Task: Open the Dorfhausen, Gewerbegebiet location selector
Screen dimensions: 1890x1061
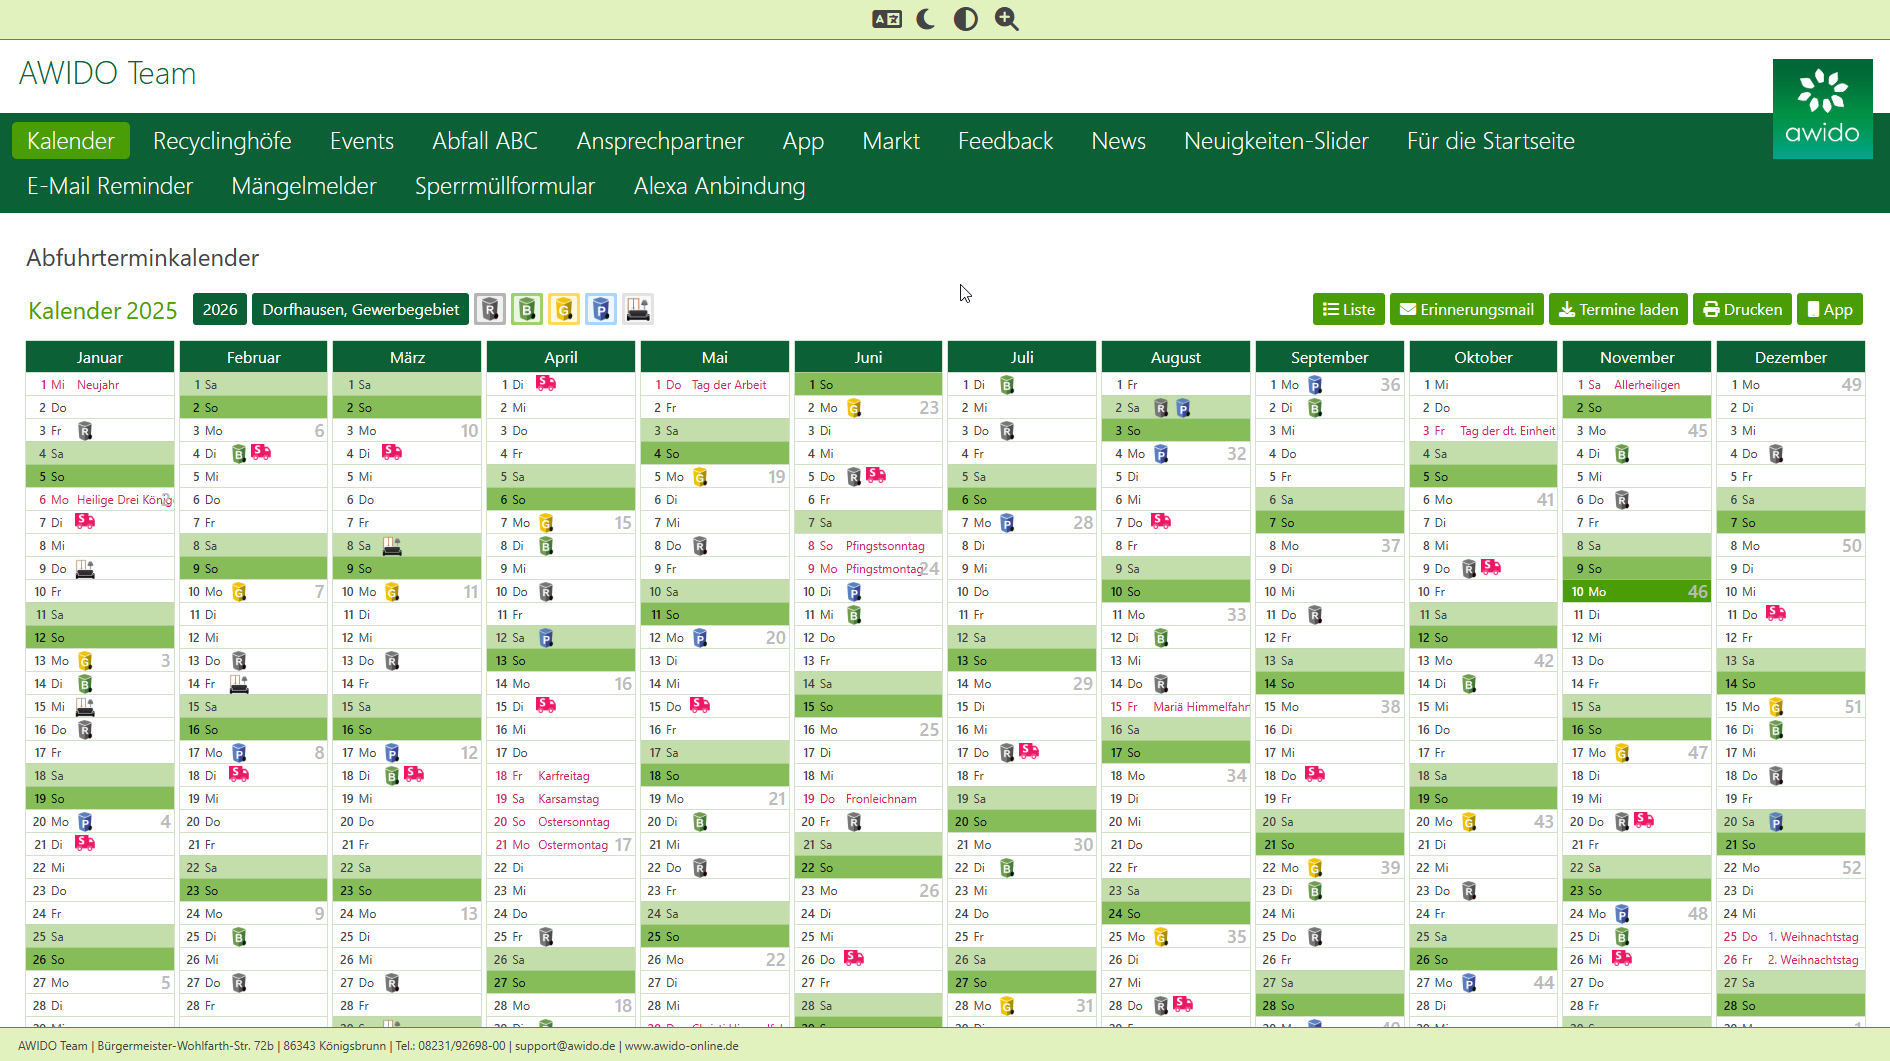Action: pos(360,309)
